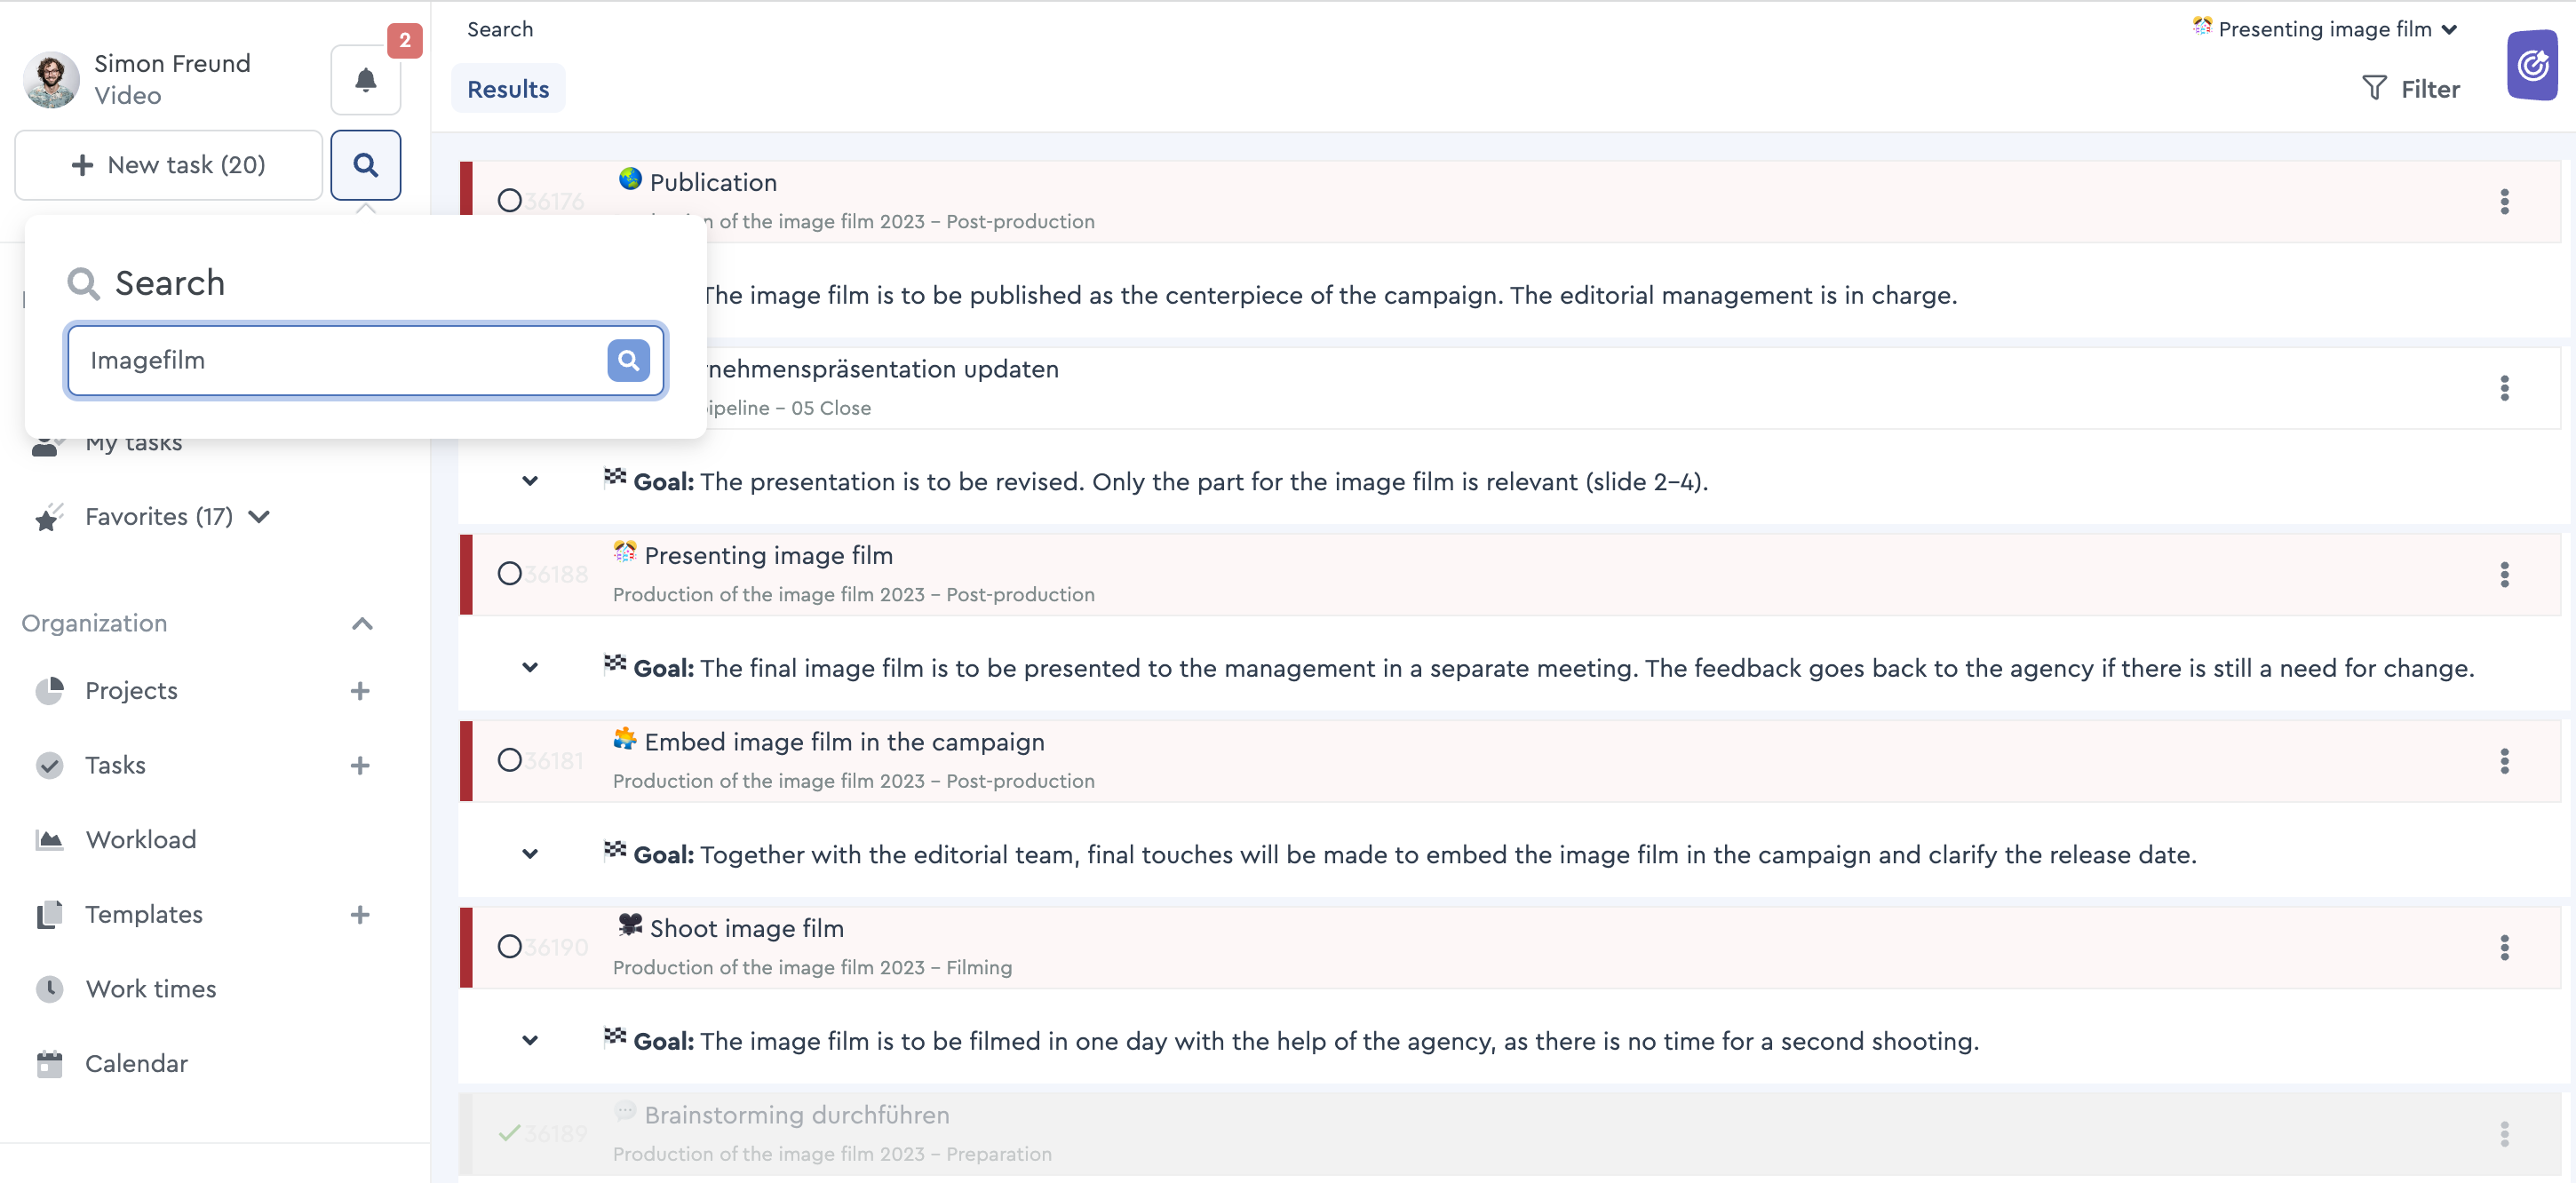Open Tasks in the sidebar
The image size is (2576, 1183).
(x=115, y=766)
